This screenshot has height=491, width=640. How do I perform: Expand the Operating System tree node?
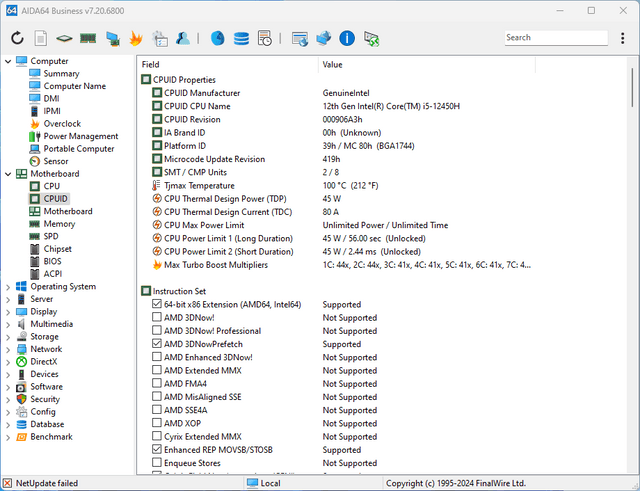click(9, 287)
